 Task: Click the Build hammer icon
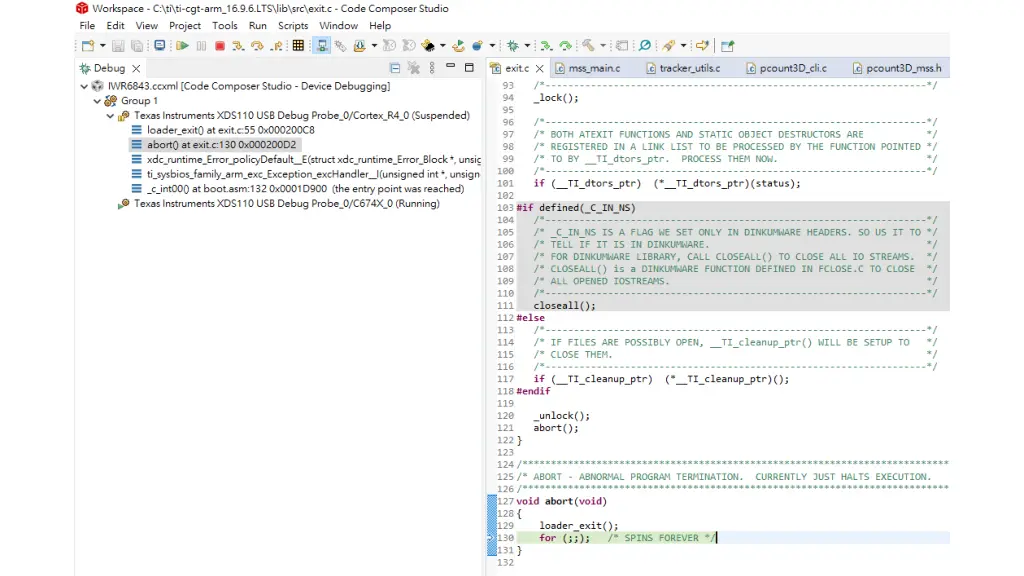click(588, 46)
